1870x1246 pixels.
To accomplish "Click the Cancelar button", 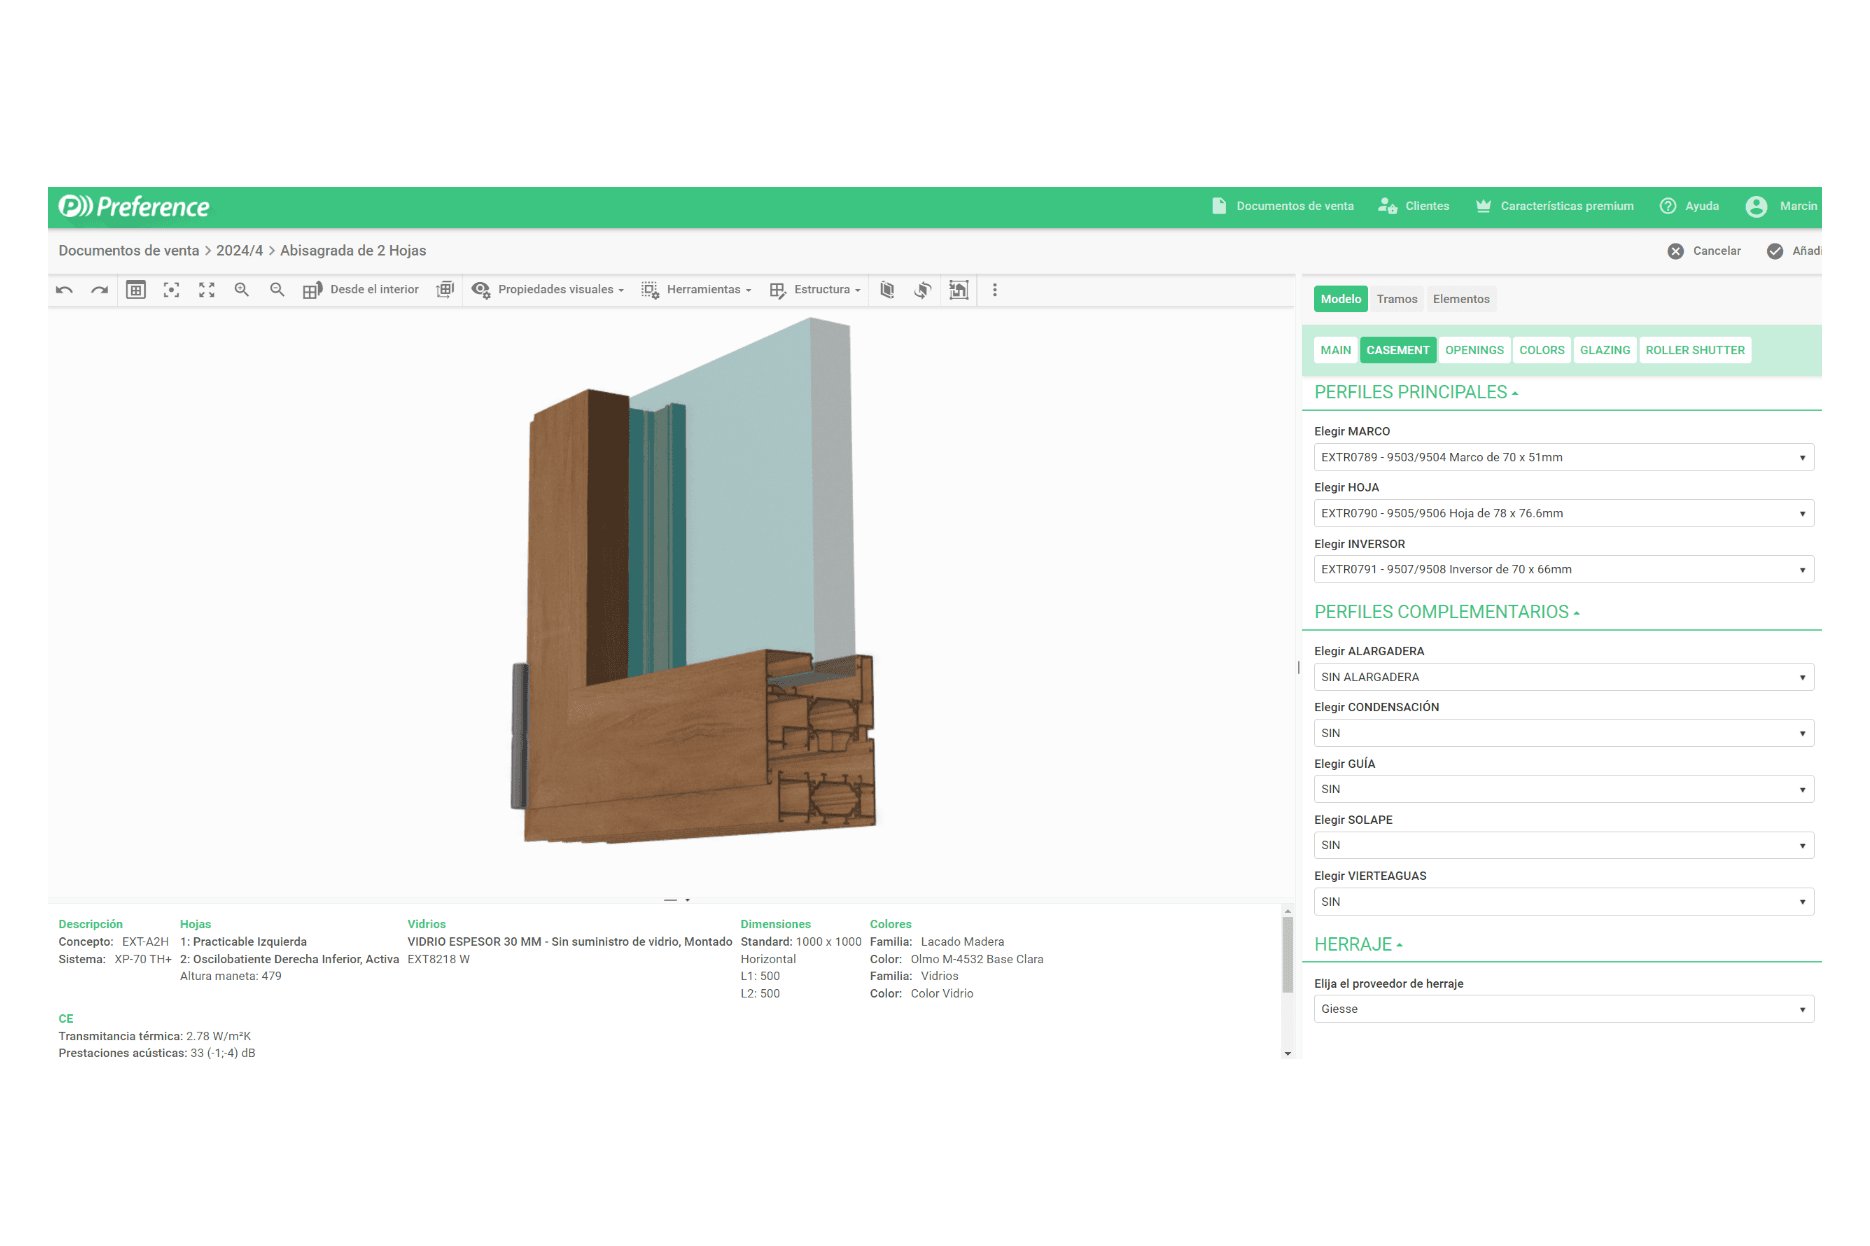I will tap(1705, 251).
